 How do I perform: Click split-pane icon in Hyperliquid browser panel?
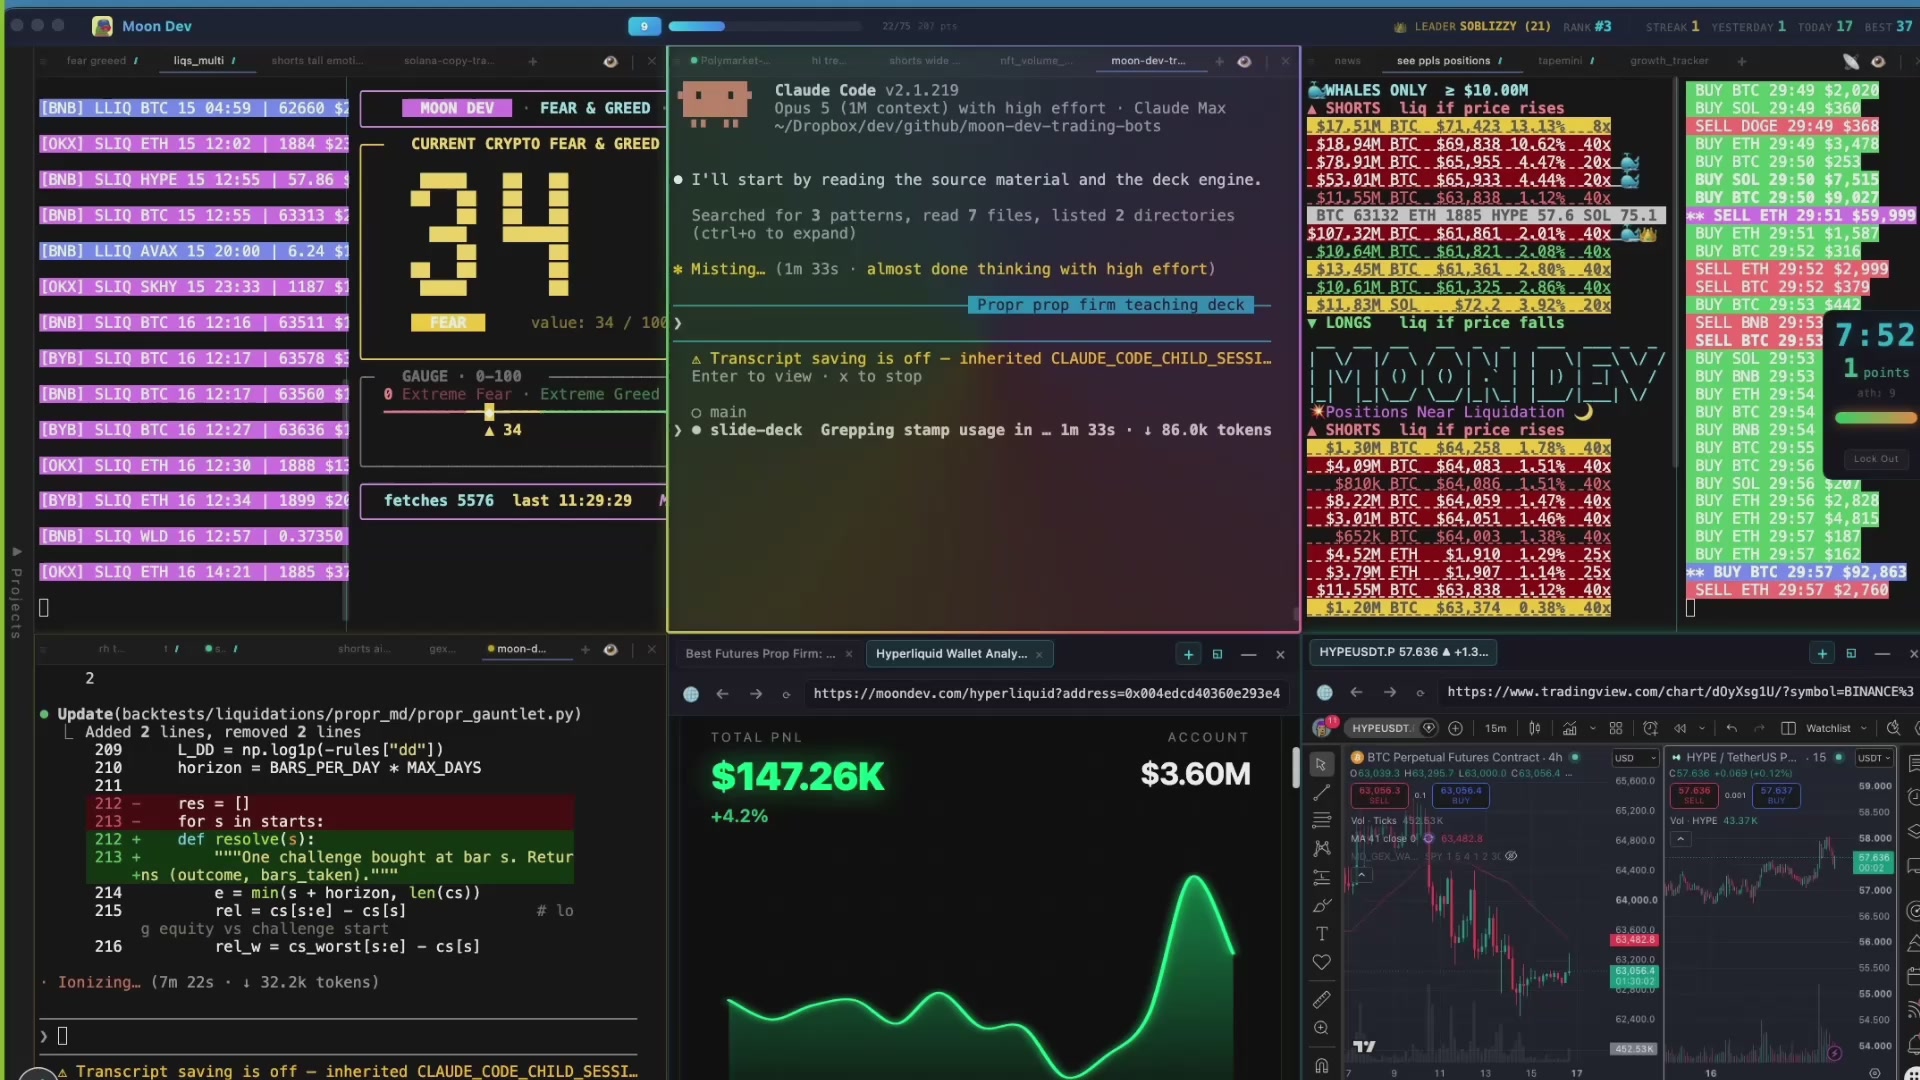(1217, 654)
